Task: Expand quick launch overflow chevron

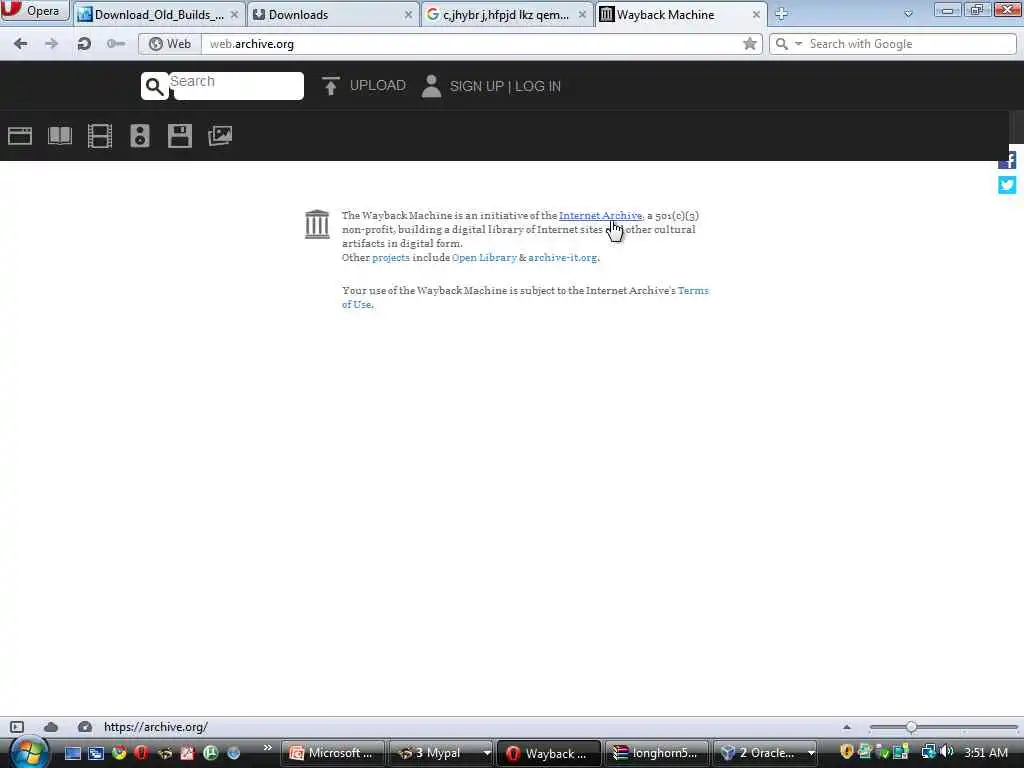Action: (x=267, y=748)
